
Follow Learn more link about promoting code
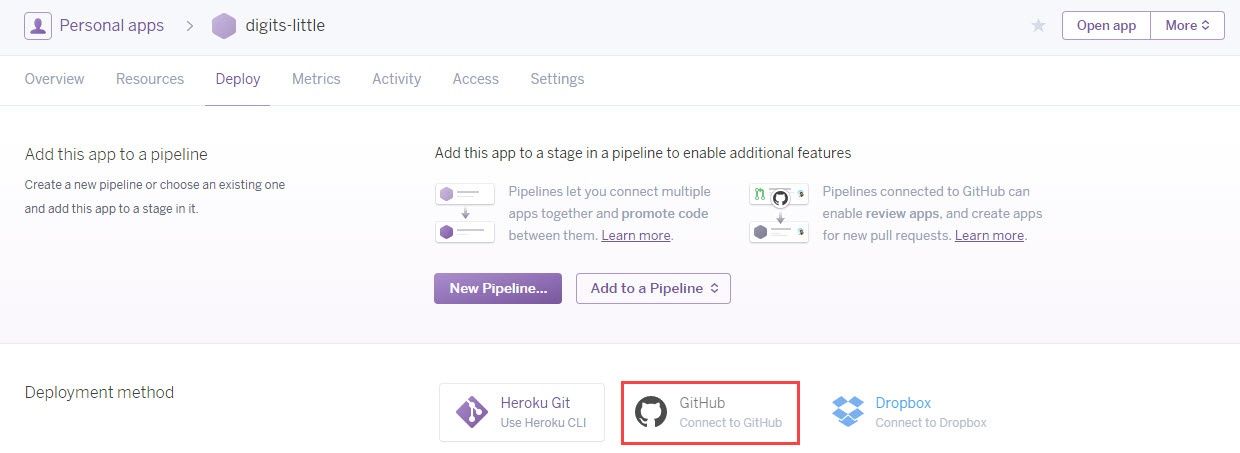636,236
